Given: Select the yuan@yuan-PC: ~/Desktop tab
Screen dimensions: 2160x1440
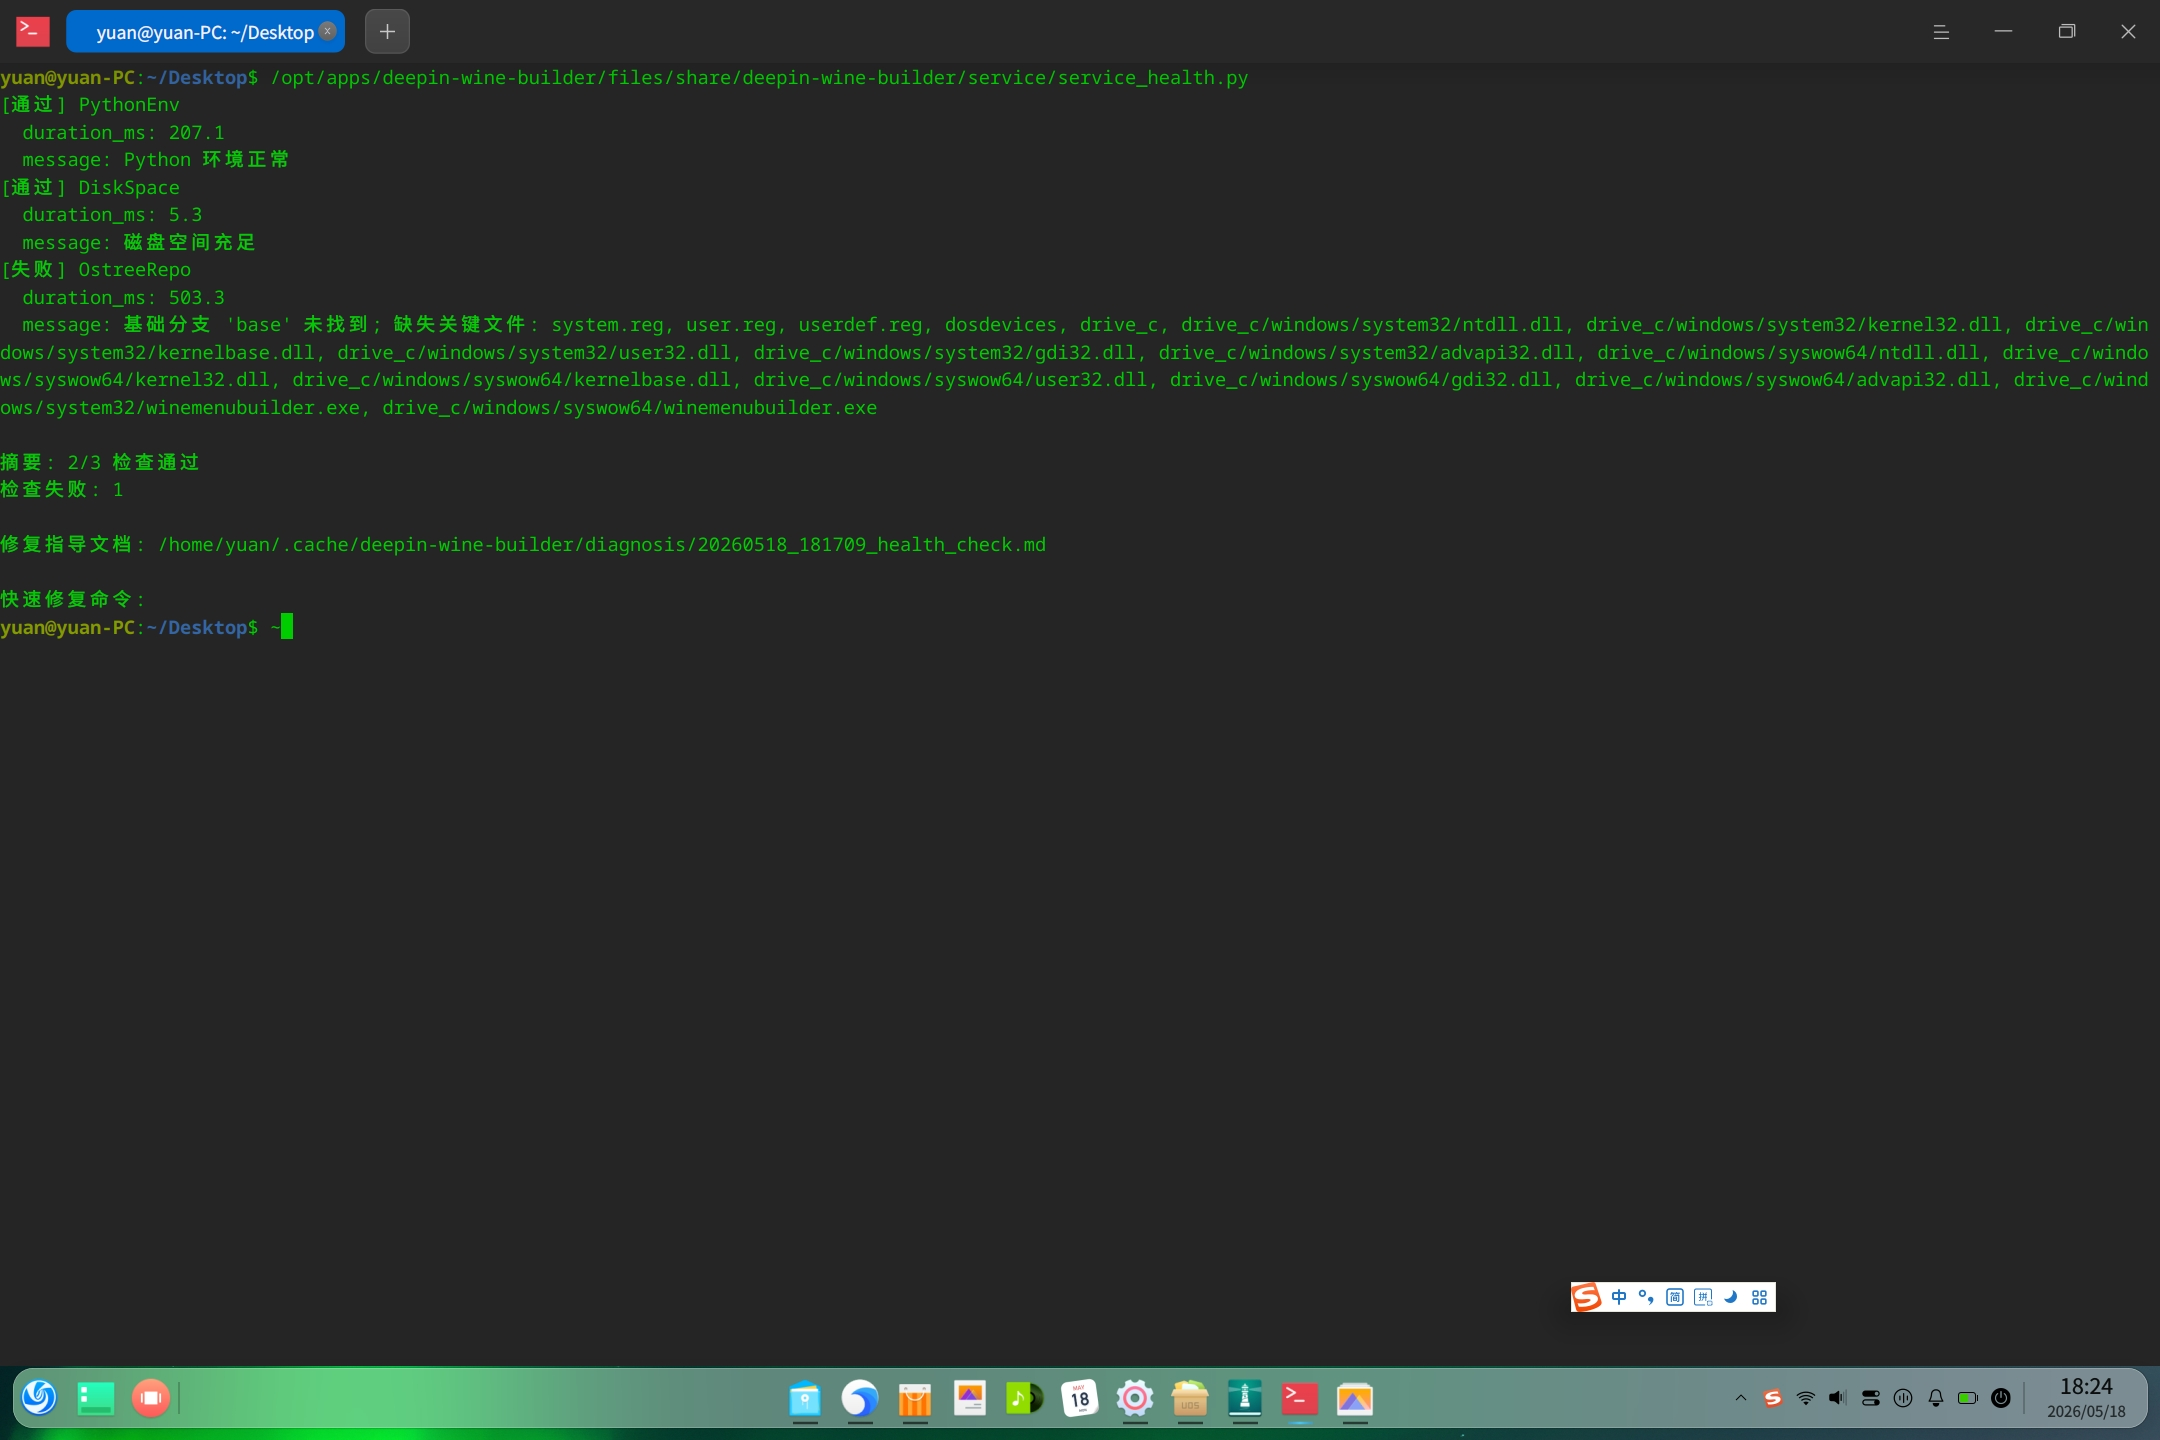Looking at the screenshot, I should click(x=205, y=32).
